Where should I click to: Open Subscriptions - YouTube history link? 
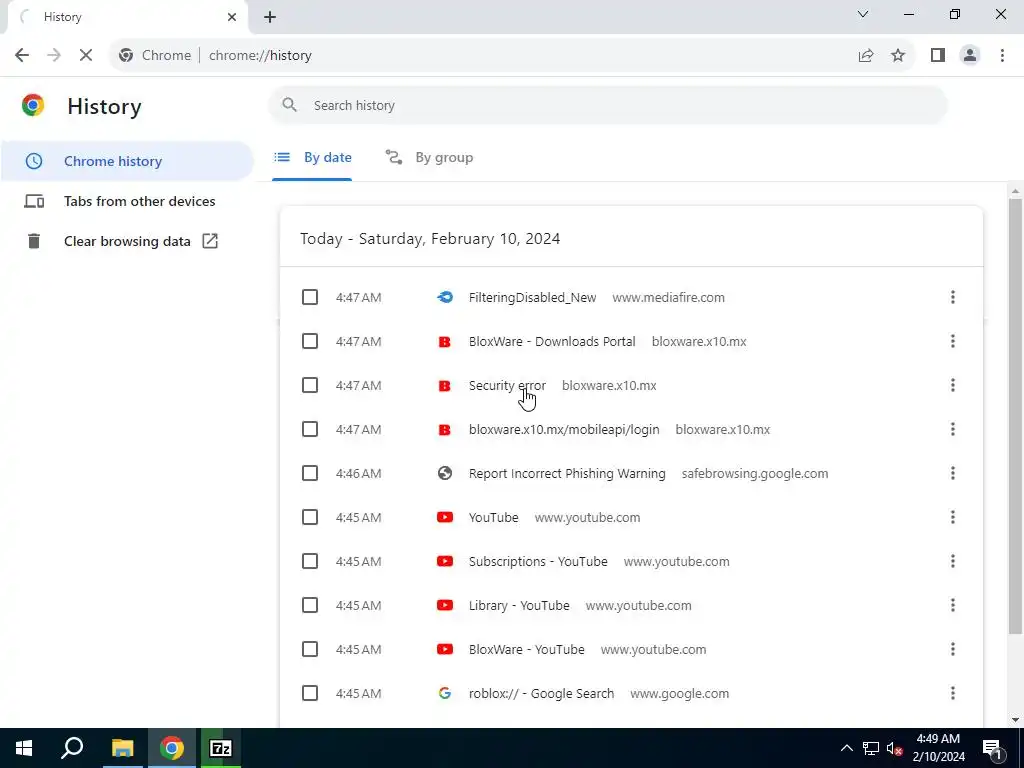point(538,562)
